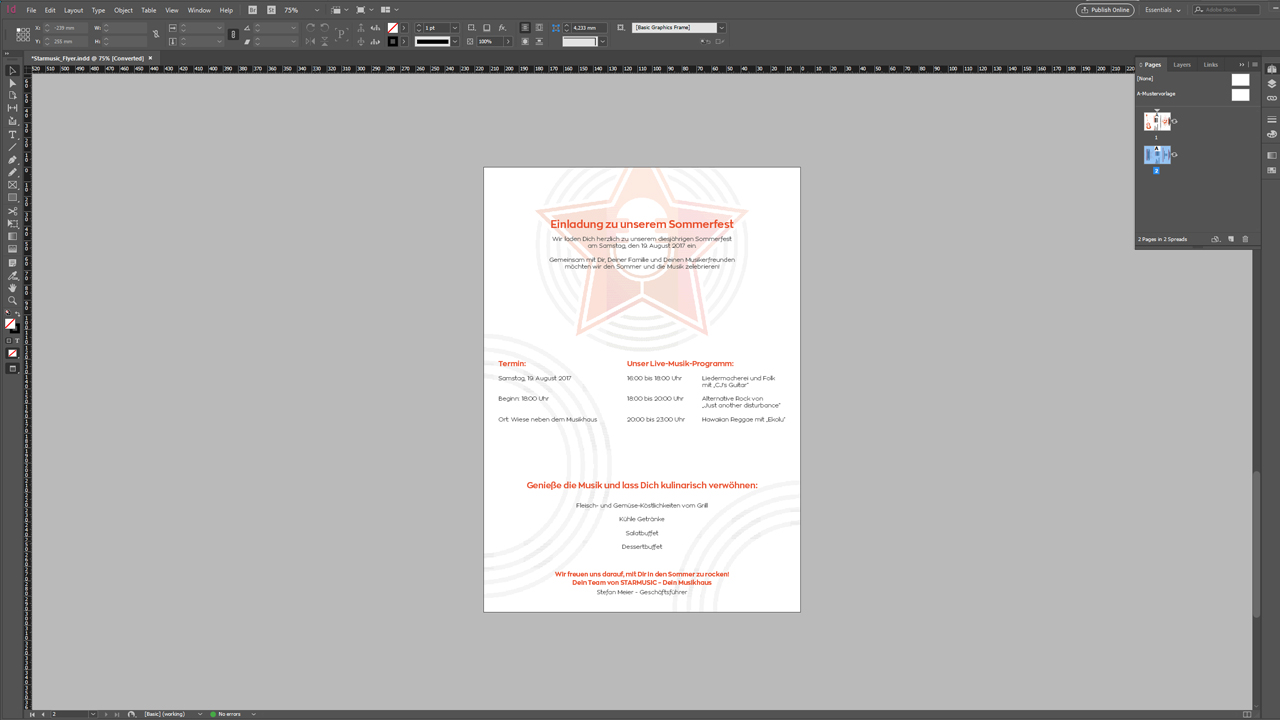Click the No errors preflight status
1280x720 pixels.
coord(225,714)
